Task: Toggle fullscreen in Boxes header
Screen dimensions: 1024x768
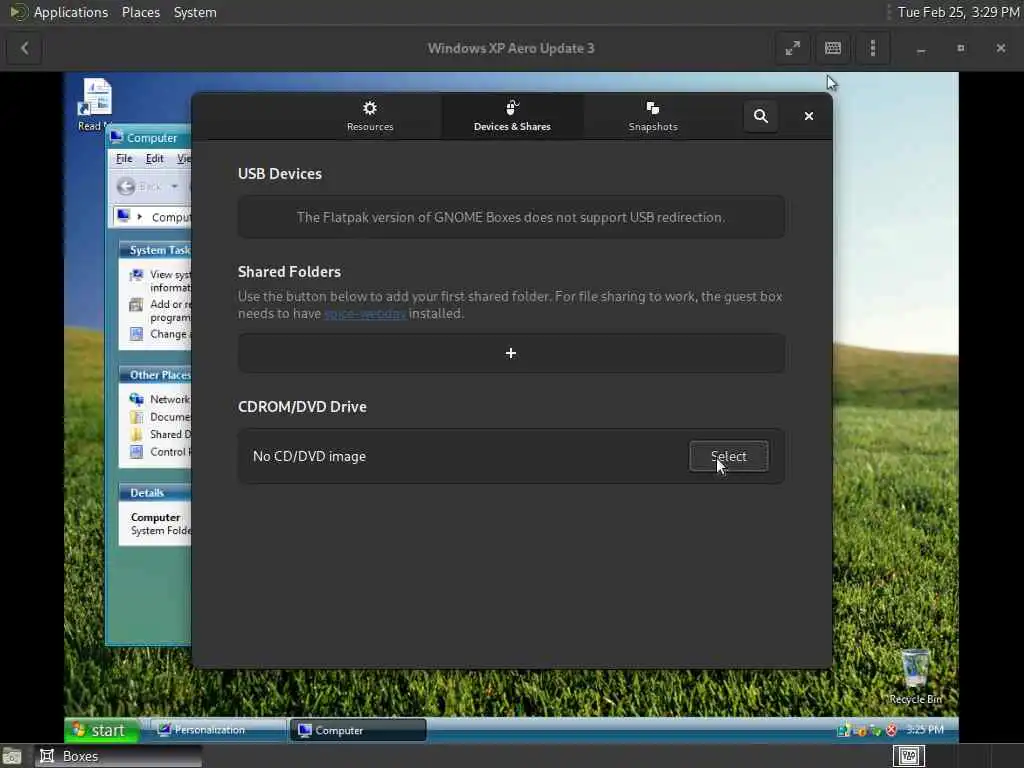Action: pyautogui.click(x=792, y=48)
